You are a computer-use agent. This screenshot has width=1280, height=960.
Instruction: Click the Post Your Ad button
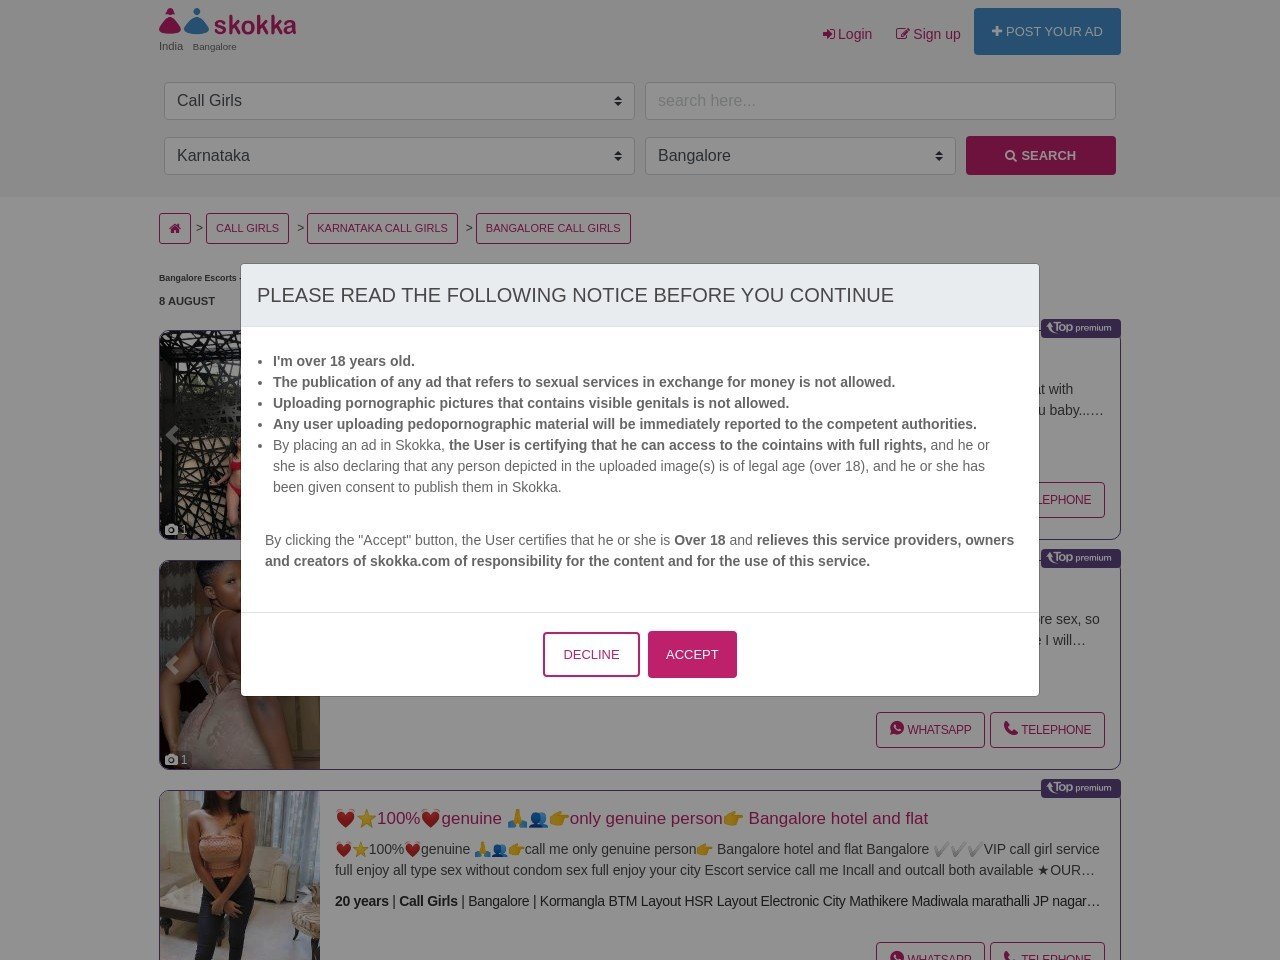point(1047,32)
